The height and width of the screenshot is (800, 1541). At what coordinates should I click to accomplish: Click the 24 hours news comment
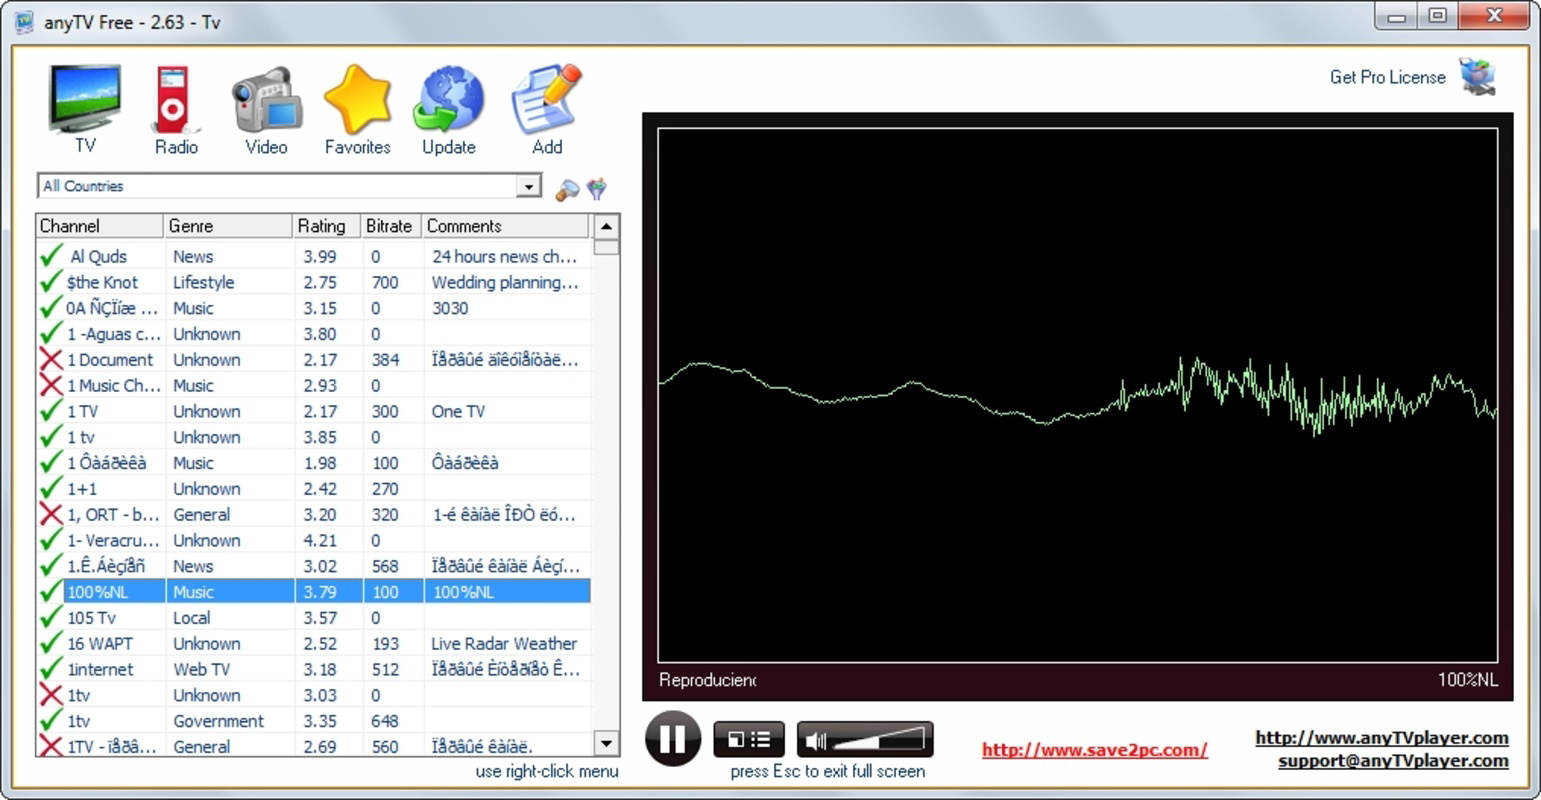click(x=504, y=257)
